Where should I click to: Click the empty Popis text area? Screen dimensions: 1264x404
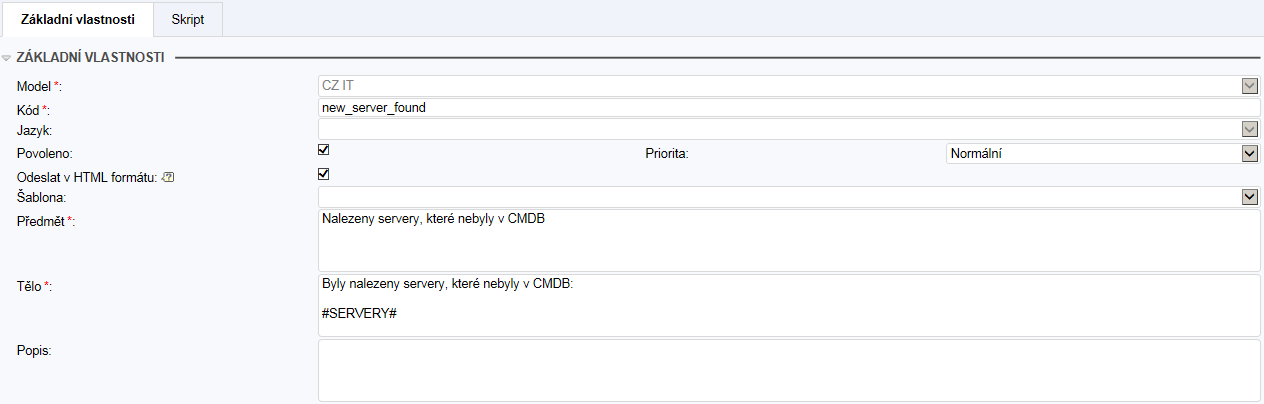788,370
